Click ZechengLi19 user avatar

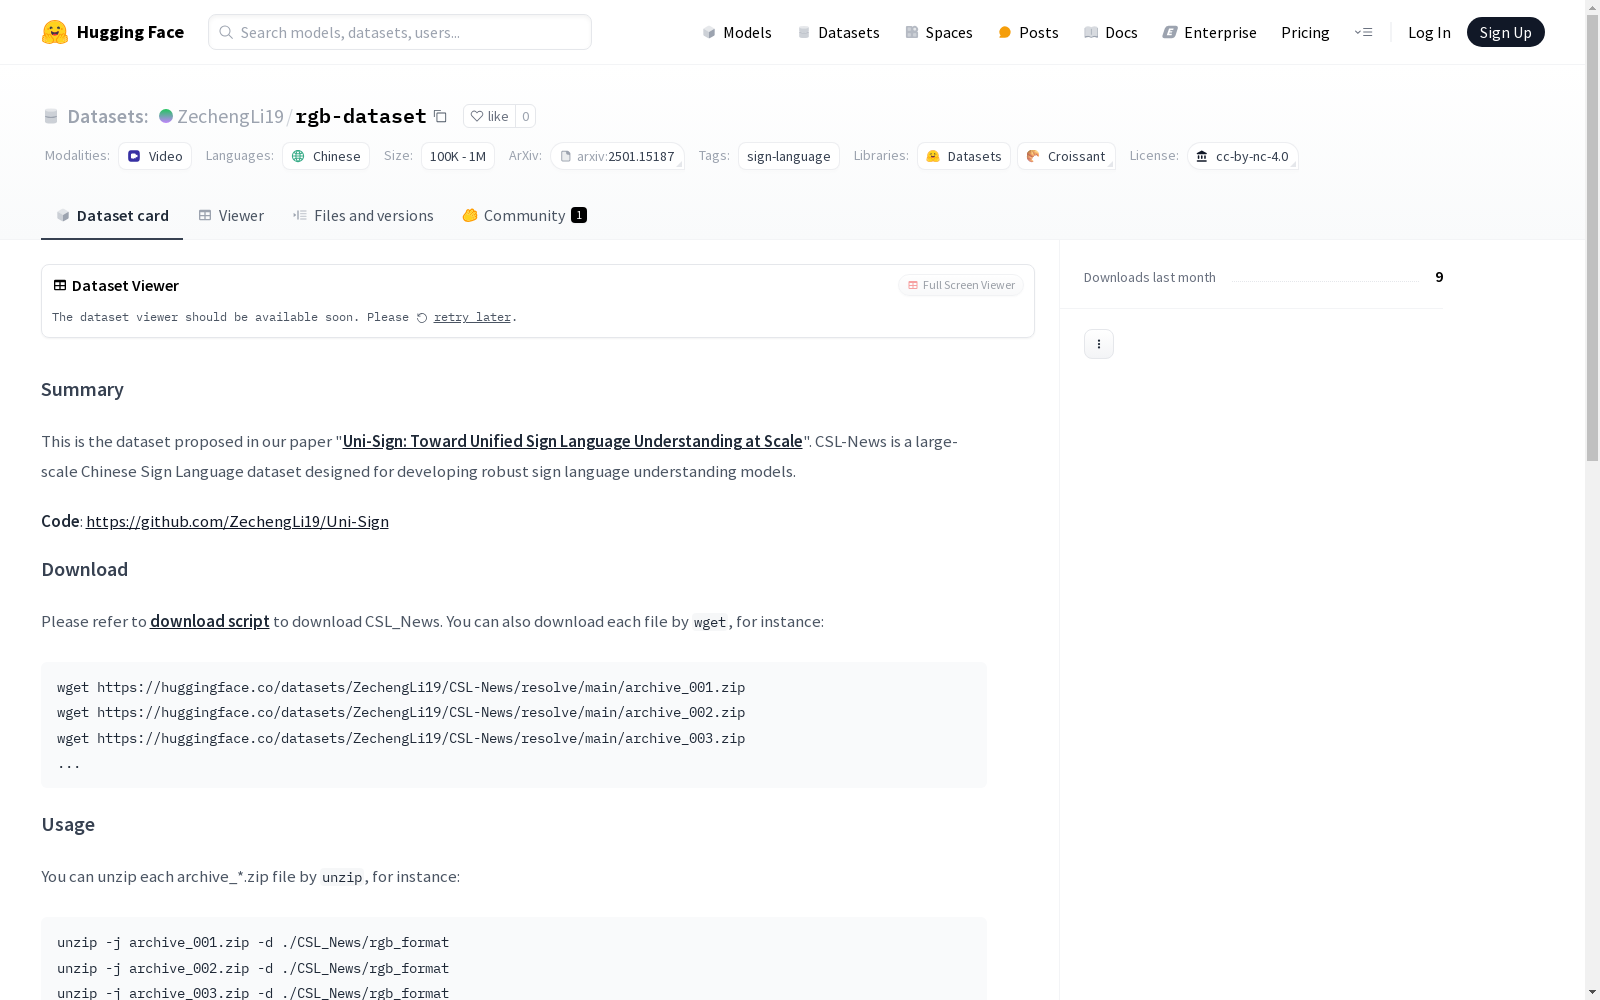click(166, 116)
